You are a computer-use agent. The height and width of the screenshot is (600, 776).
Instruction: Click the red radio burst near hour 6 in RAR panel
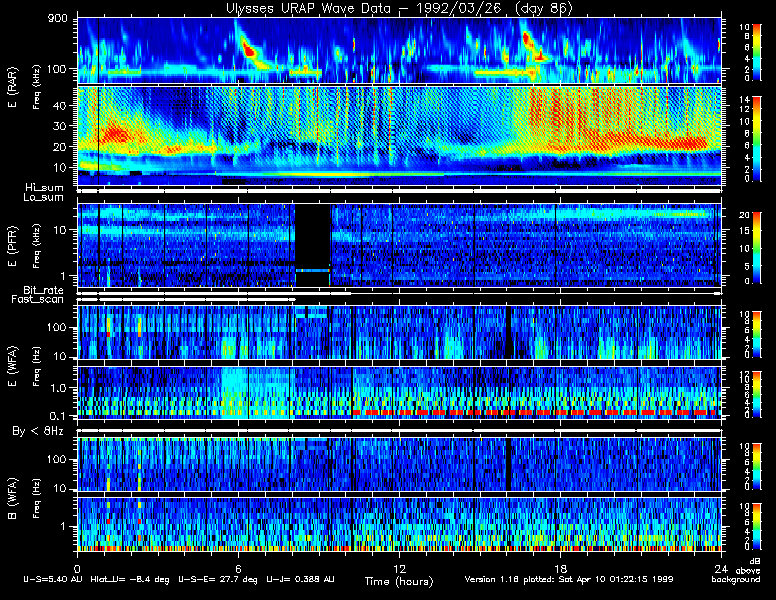(x=249, y=50)
